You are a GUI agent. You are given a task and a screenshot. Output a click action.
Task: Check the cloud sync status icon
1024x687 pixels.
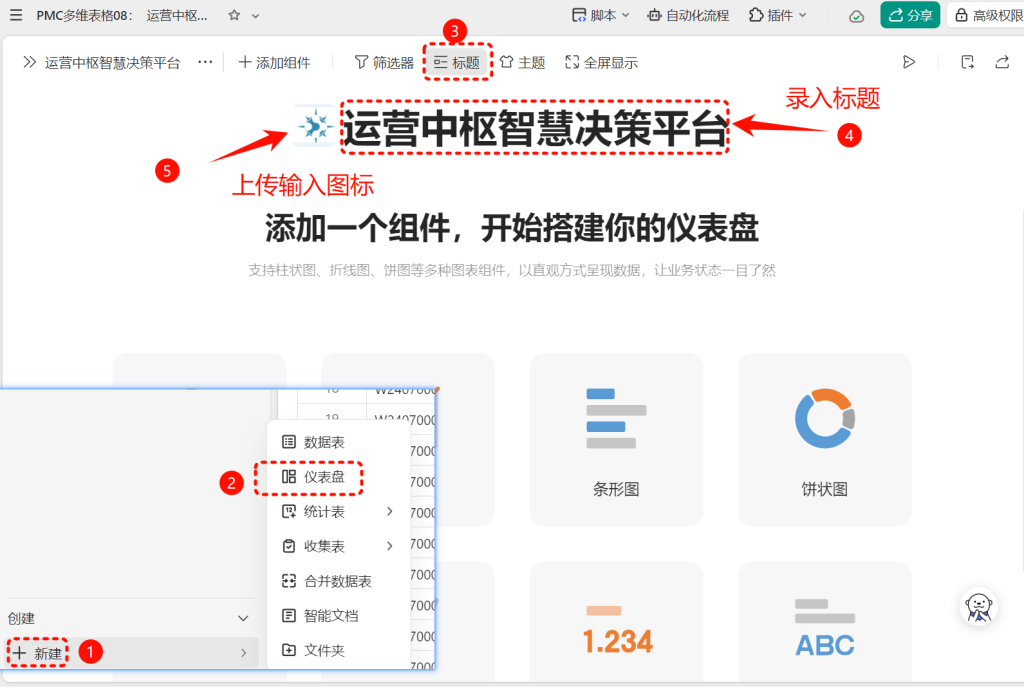856,16
